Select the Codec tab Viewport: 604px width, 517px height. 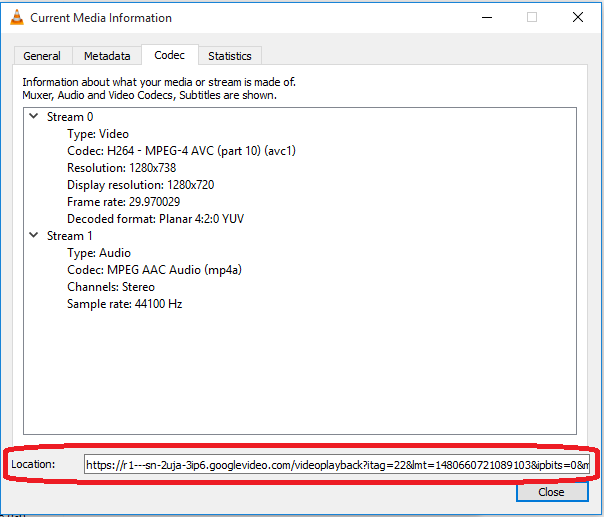click(x=169, y=55)
